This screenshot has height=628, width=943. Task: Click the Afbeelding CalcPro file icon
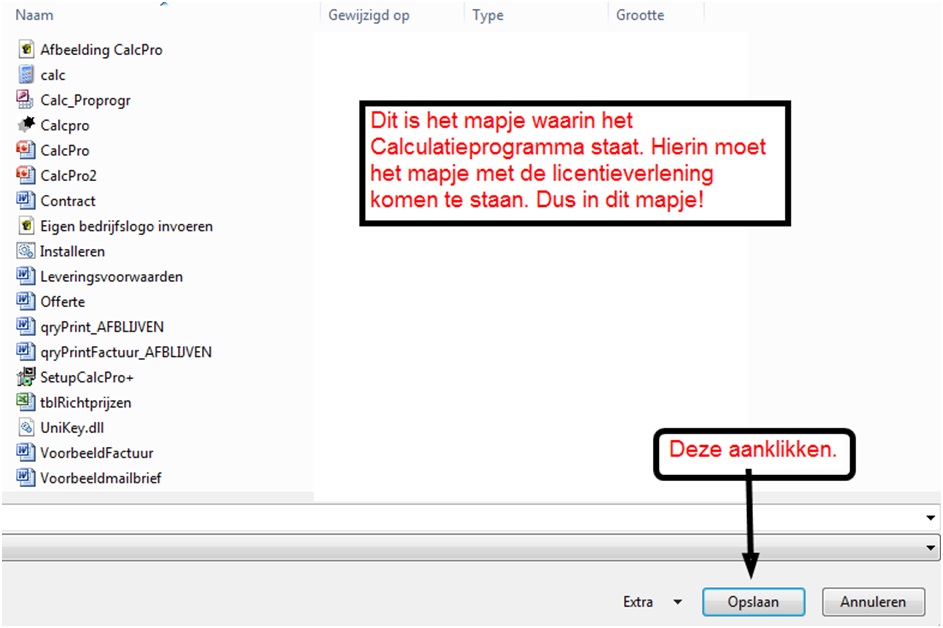click(26, 49)
